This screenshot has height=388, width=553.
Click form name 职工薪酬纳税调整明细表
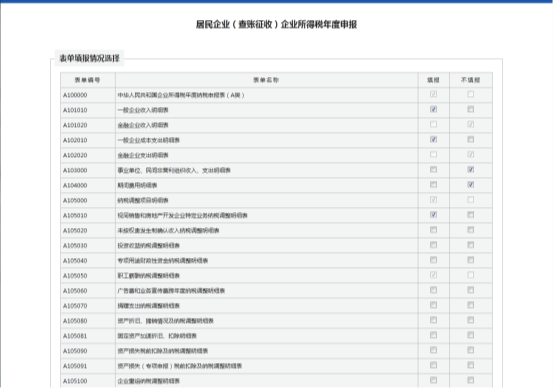click(148, 275)
